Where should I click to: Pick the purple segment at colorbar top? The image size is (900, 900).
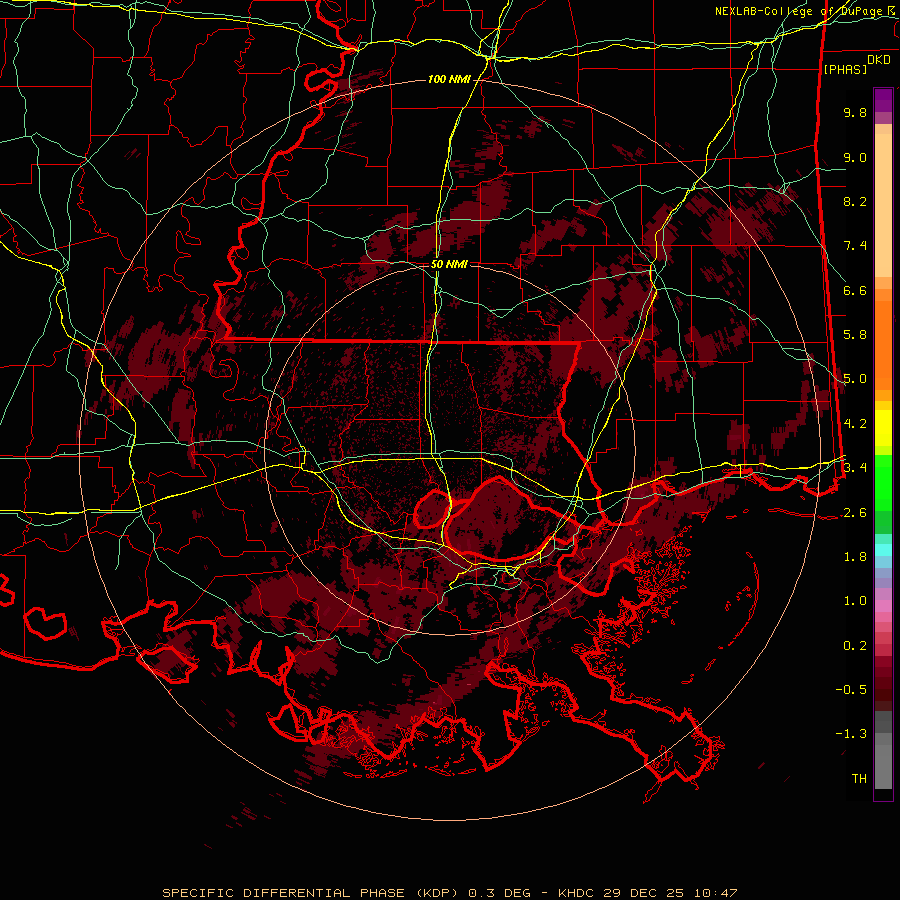[x=883, y=101]
